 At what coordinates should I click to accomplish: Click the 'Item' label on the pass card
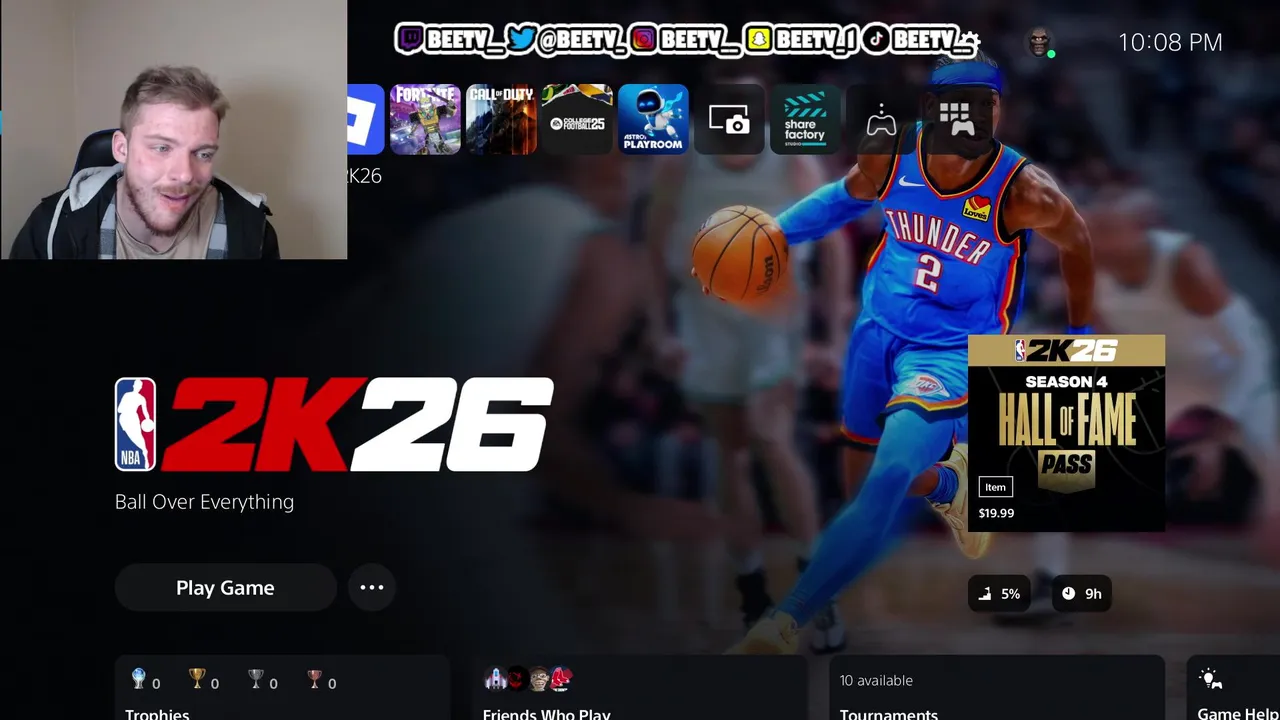pos(995,487)
